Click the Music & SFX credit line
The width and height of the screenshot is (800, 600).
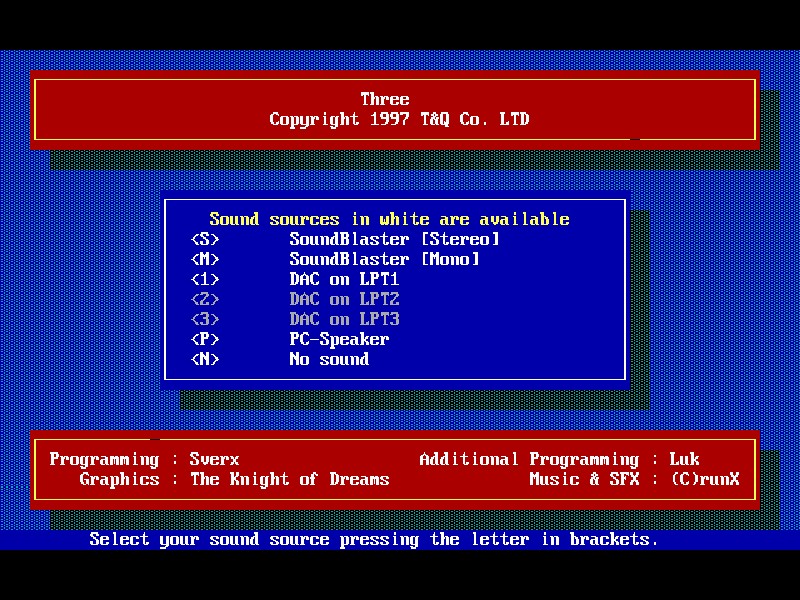[634, 479]
